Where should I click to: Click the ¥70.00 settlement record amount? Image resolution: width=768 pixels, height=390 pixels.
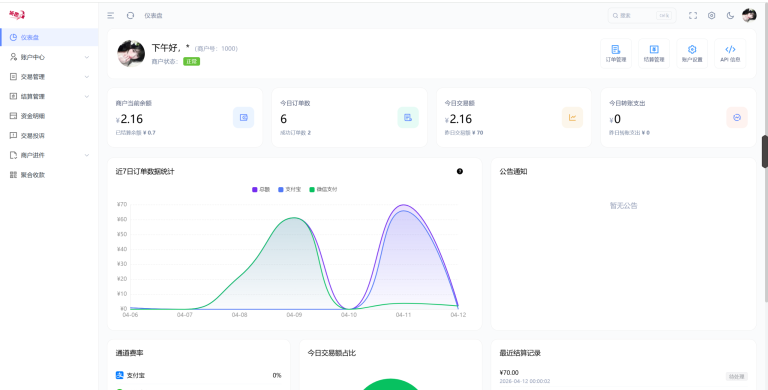[509, 373]
